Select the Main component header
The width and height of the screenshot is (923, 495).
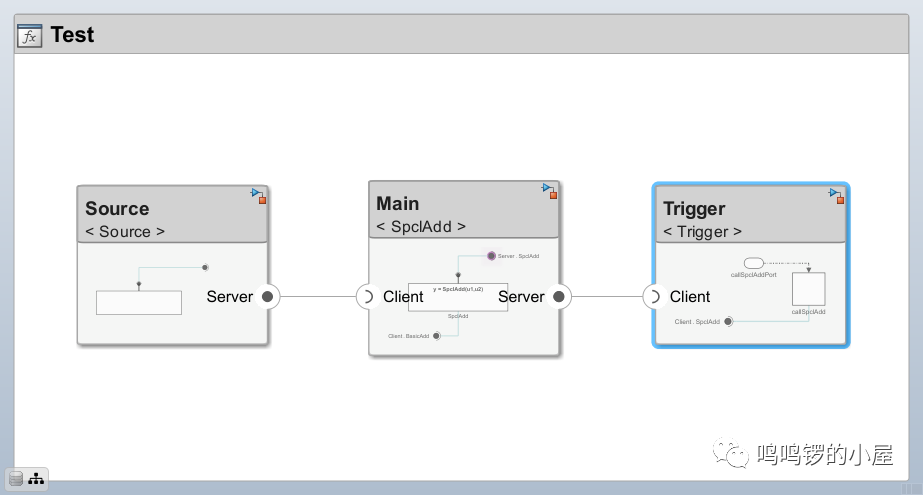coord(463,213)
